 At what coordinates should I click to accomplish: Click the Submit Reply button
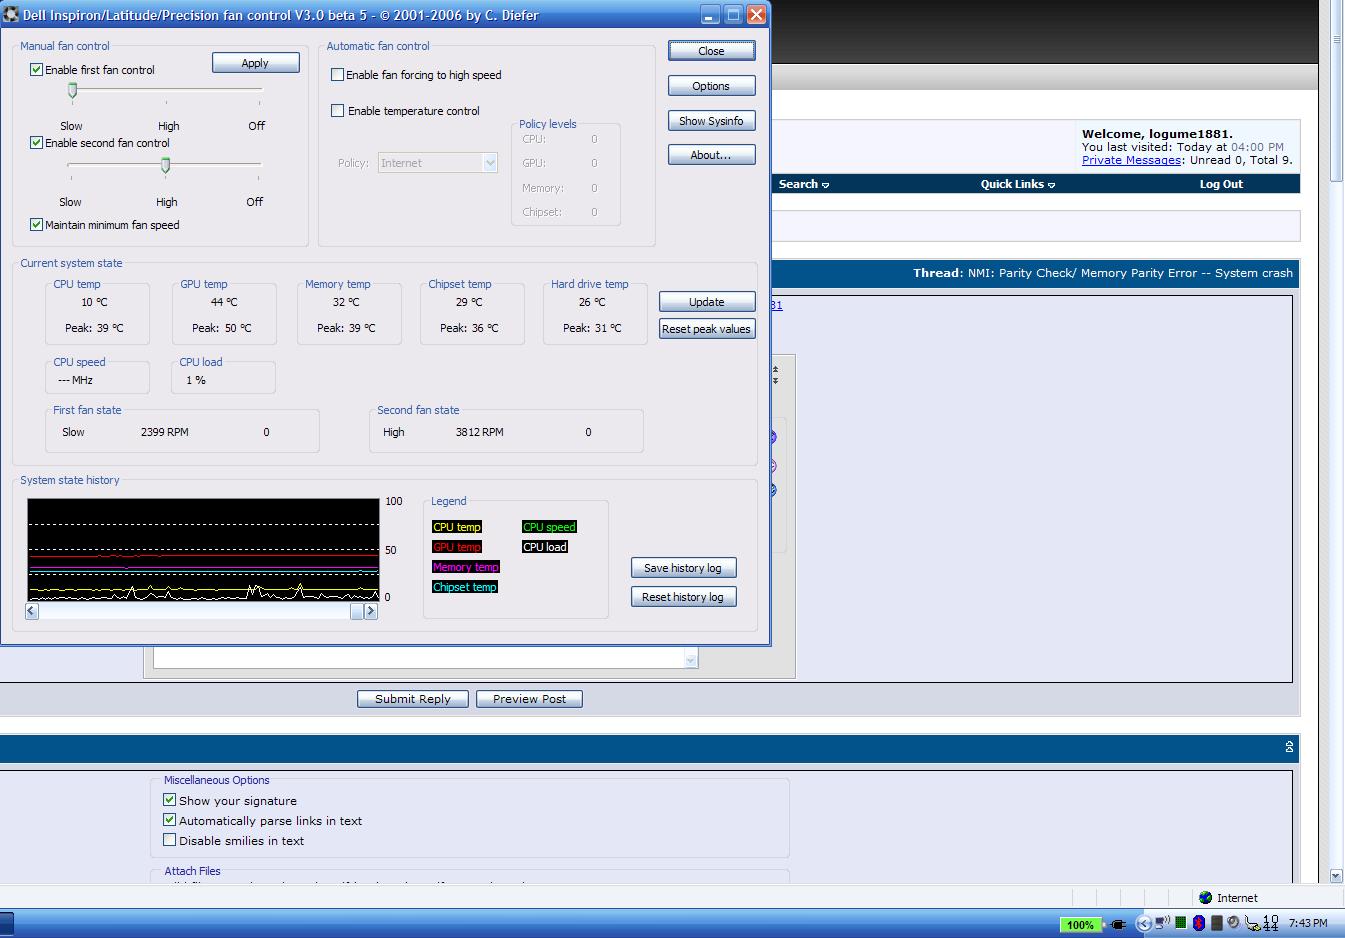(x=413, y=699)
